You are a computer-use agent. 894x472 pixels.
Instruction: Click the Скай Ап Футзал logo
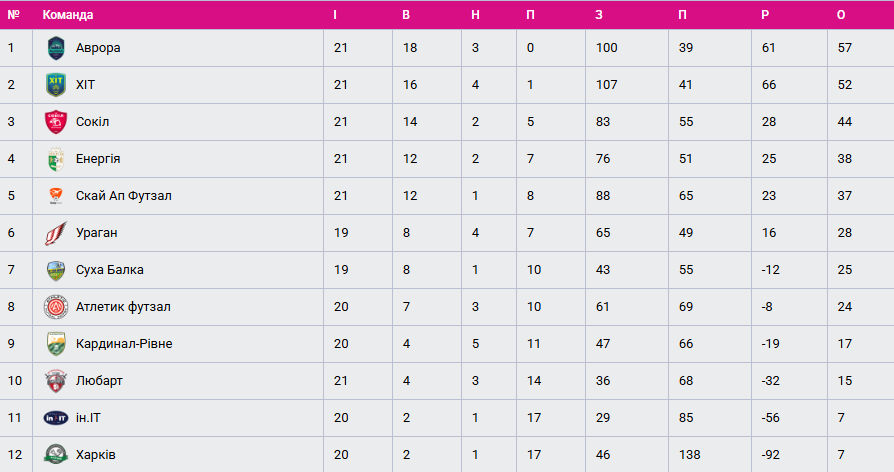(55, 195)
